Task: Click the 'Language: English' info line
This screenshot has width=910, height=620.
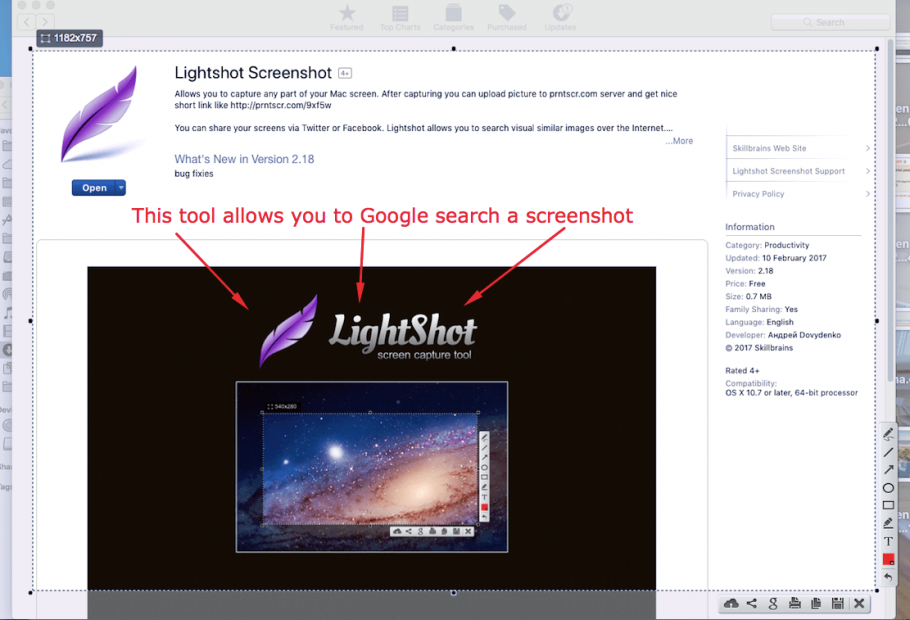Action: pos(759,322)
